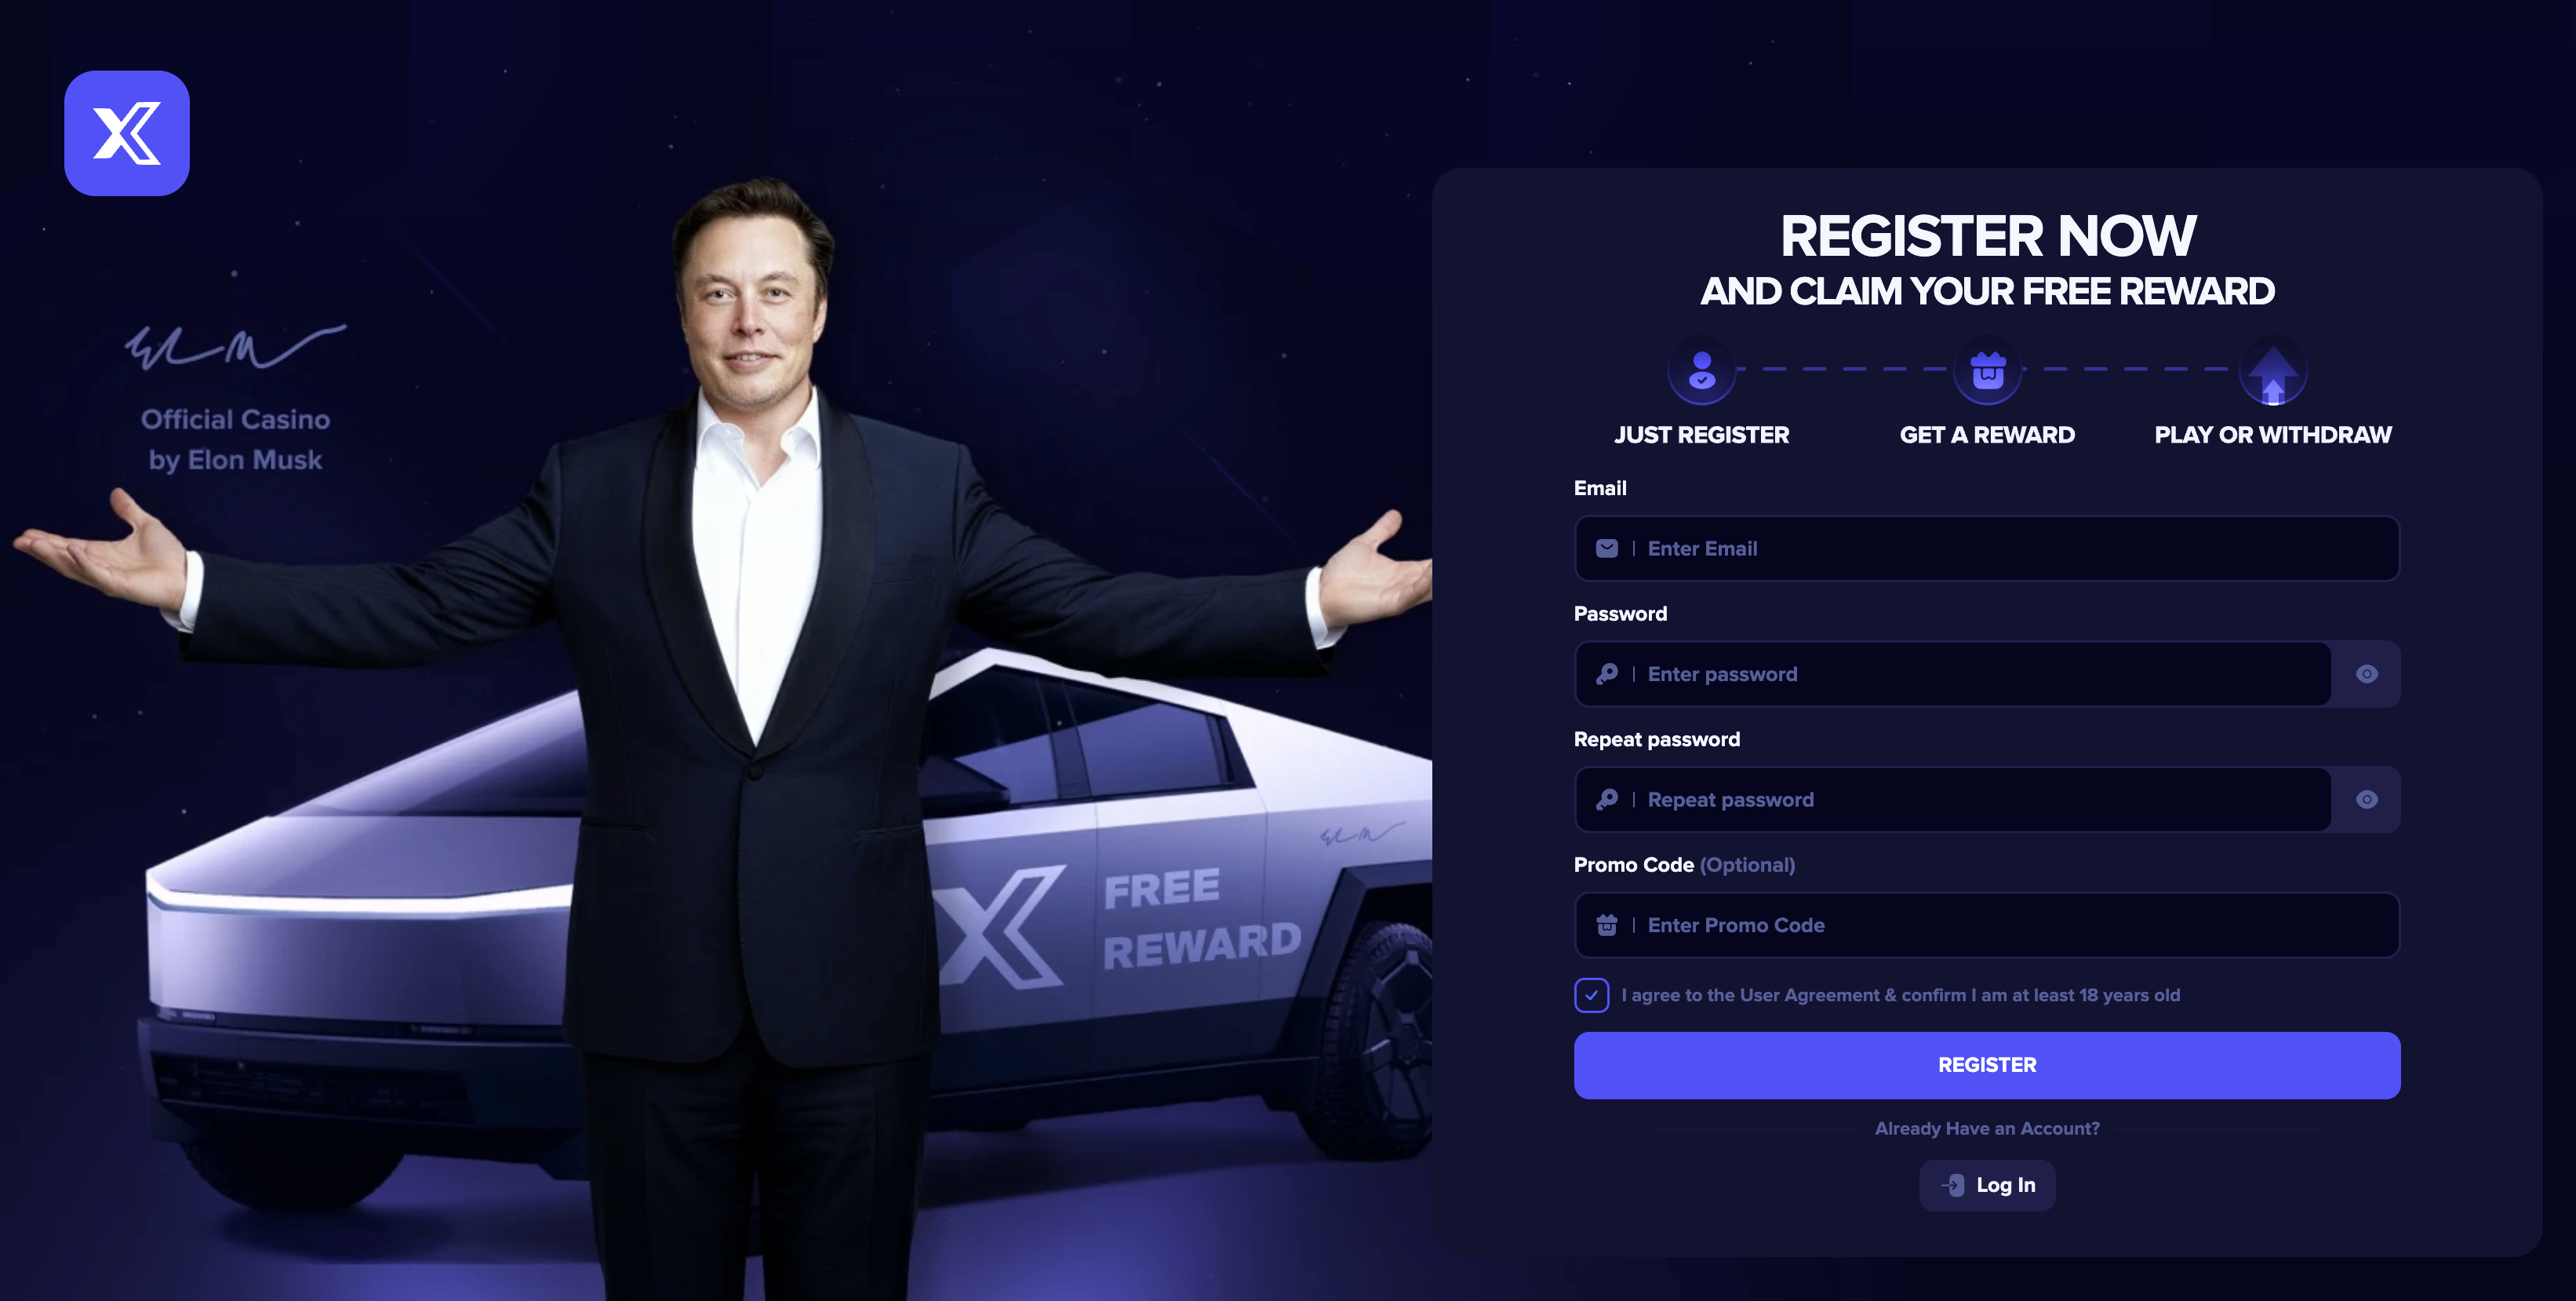Click into the Enter password field
The height and width of the screenshot is (1301, 2576).
pyautogui.click(x=1953, y=674)
